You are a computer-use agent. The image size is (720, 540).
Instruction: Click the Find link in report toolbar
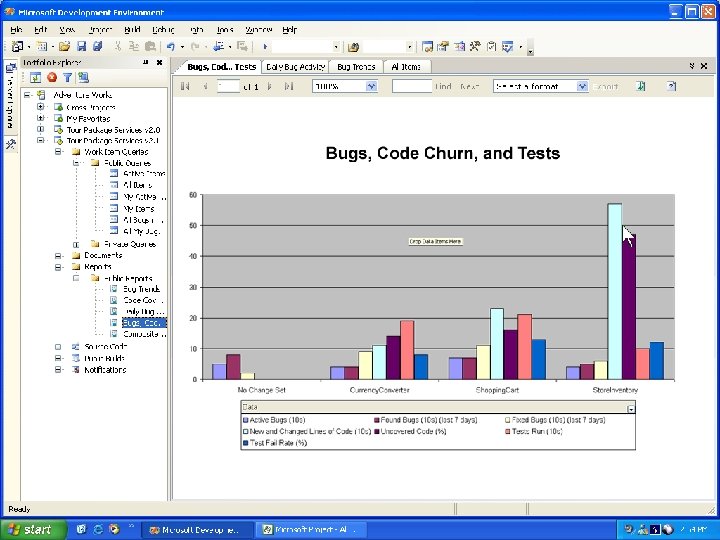click(x=443, y=86)
